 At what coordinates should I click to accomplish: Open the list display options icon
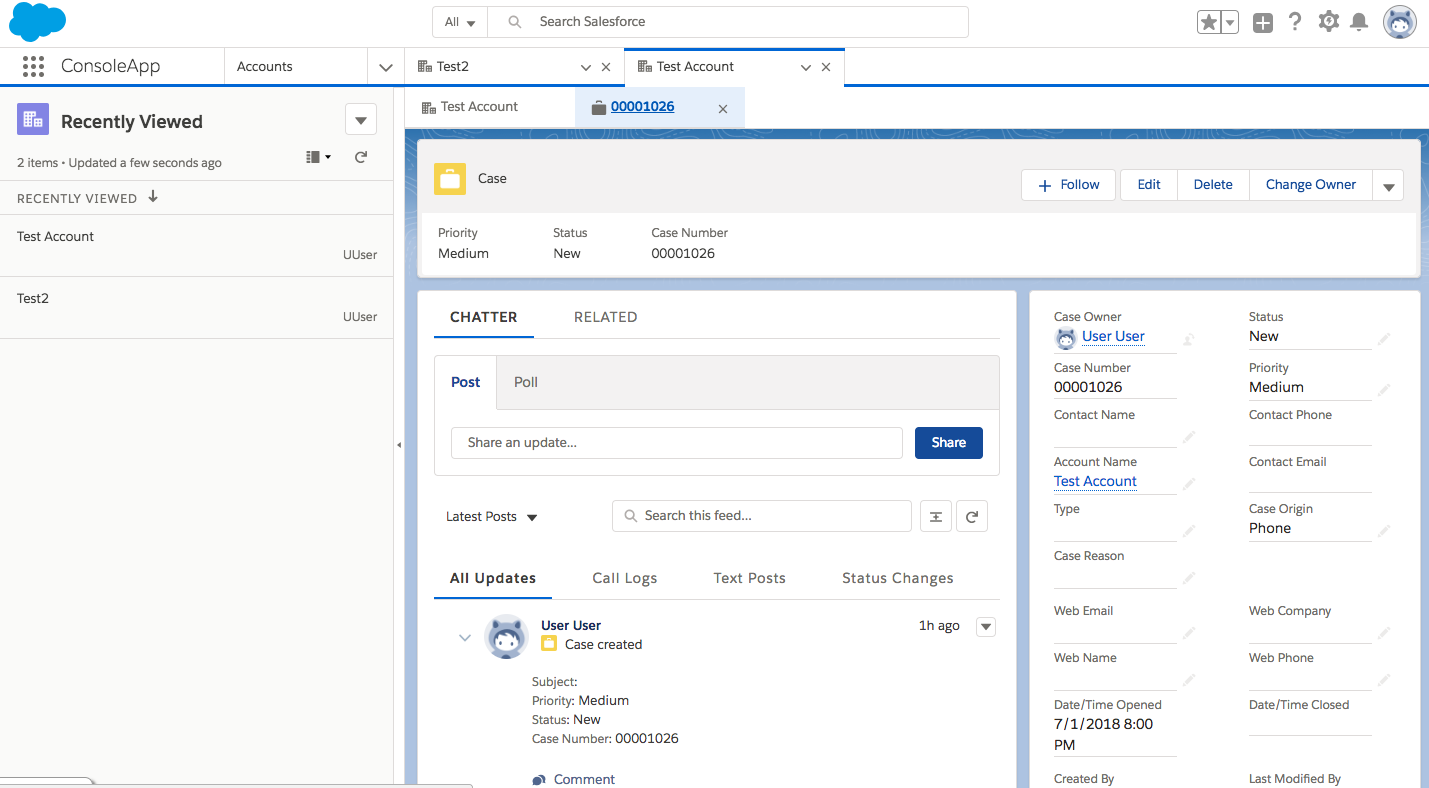pos(318,157)
